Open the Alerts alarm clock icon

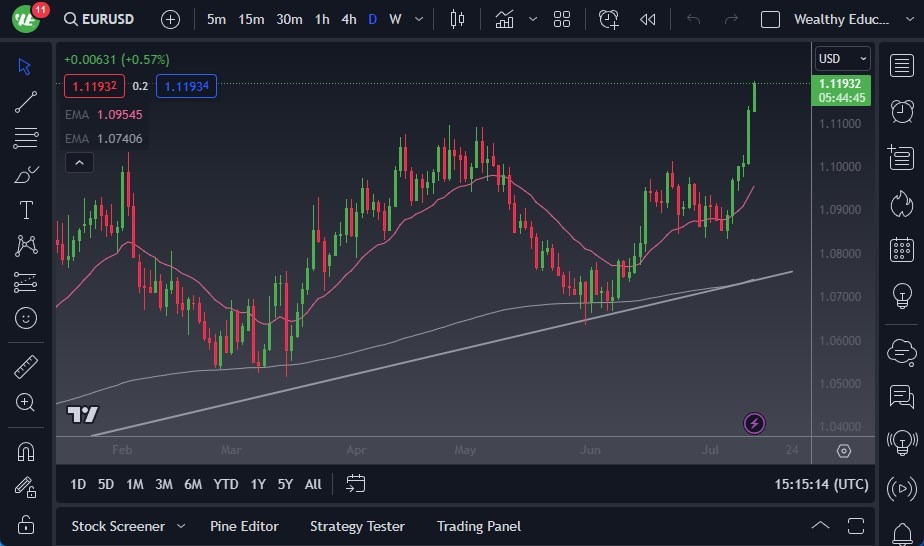[901, 110]
